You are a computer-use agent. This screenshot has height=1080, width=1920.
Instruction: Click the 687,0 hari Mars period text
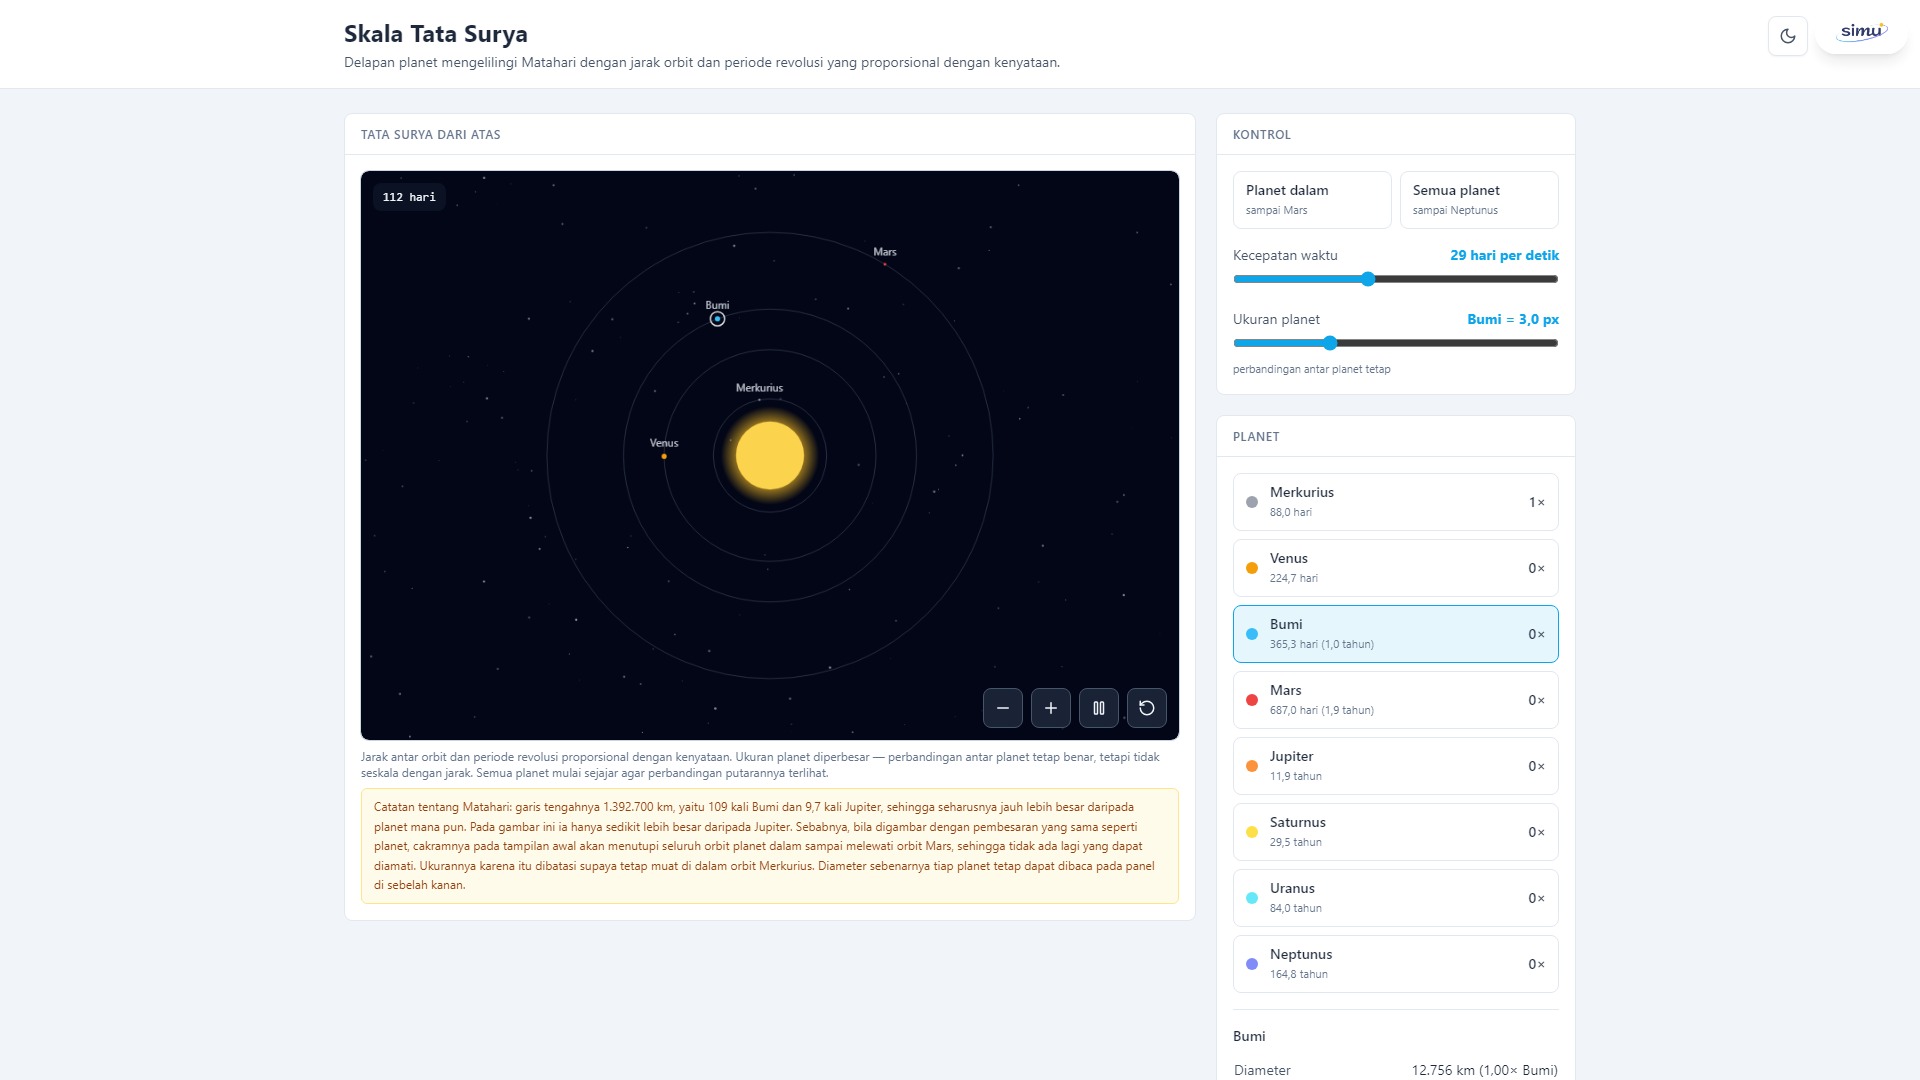1321,711
